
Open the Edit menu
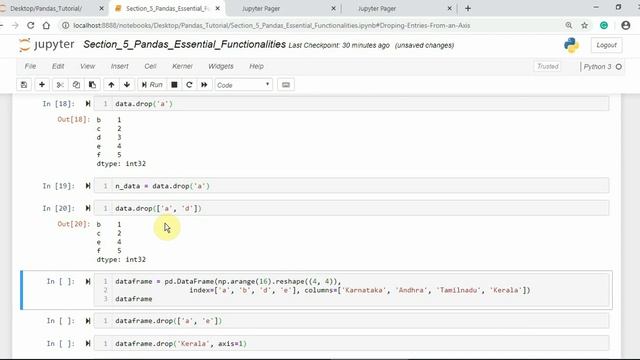coord(58,66)
